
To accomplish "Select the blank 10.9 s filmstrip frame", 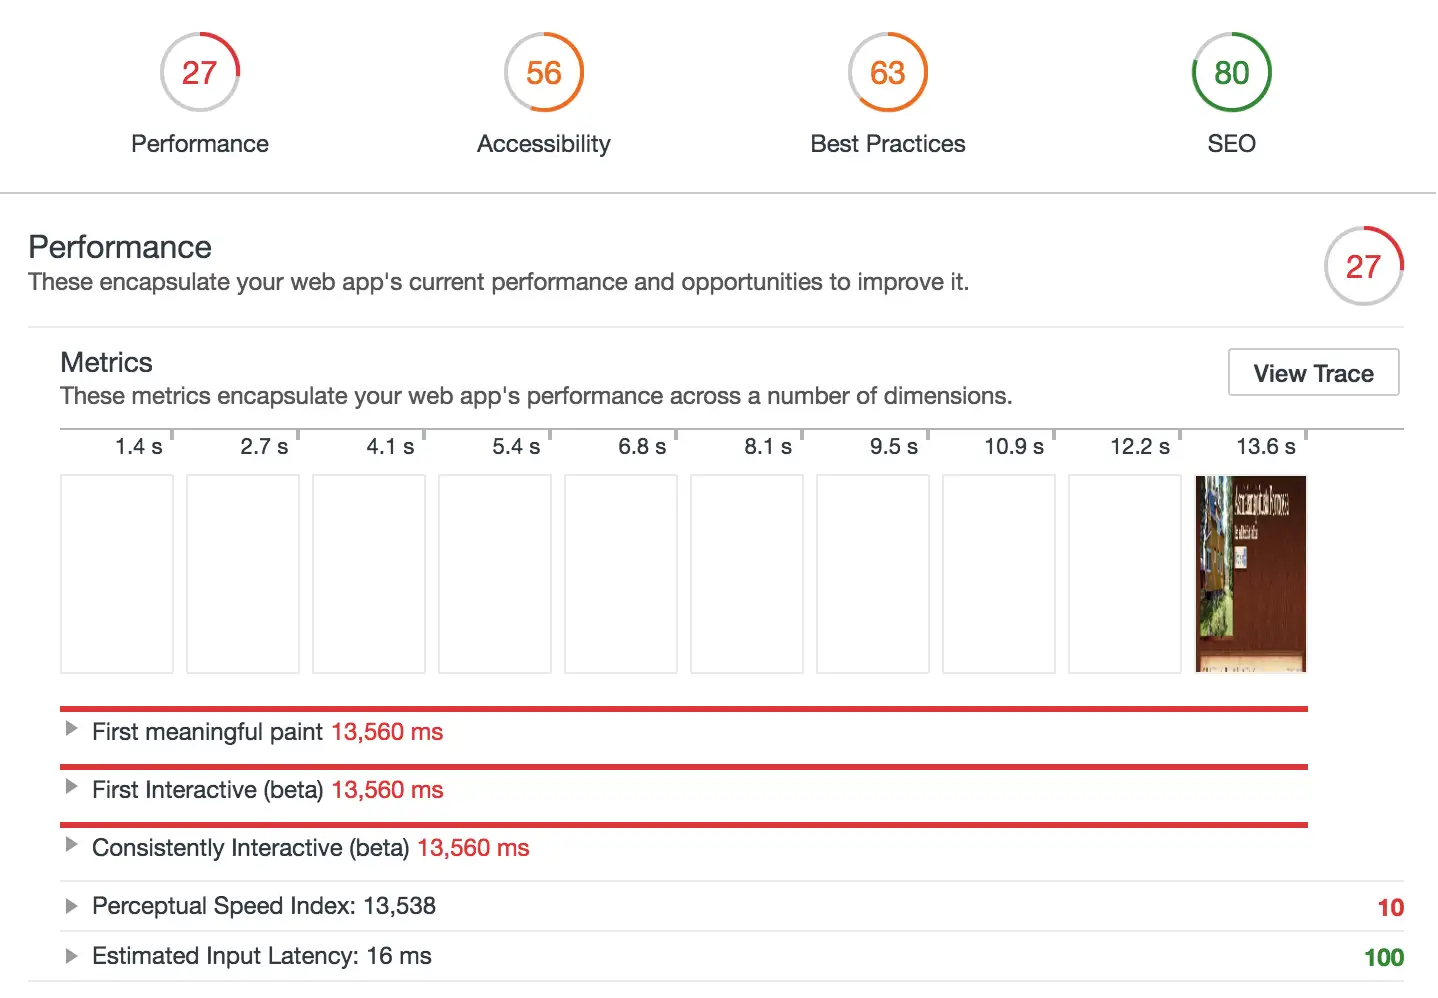I will click(999, 574).
